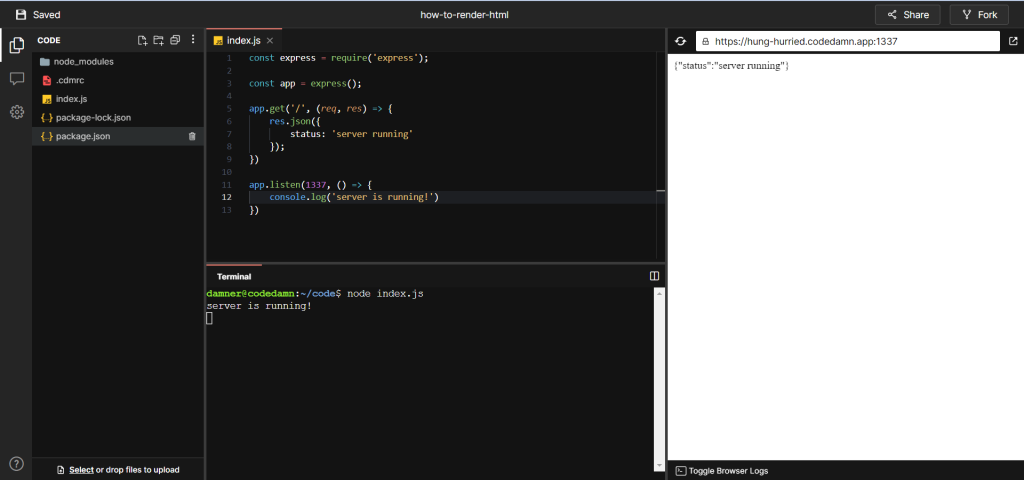Click the terminal cursor prompt
The height and width of the screenshot is (480, 1024).
pos(210,318)
